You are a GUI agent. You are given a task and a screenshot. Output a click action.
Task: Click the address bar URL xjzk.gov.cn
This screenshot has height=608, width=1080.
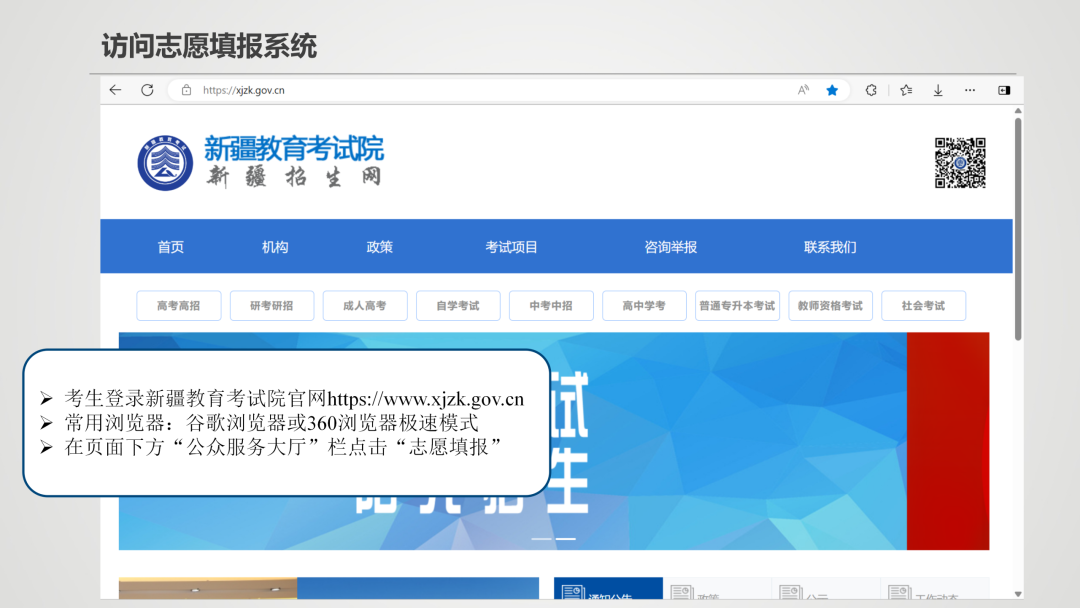(x=243, y=90)
